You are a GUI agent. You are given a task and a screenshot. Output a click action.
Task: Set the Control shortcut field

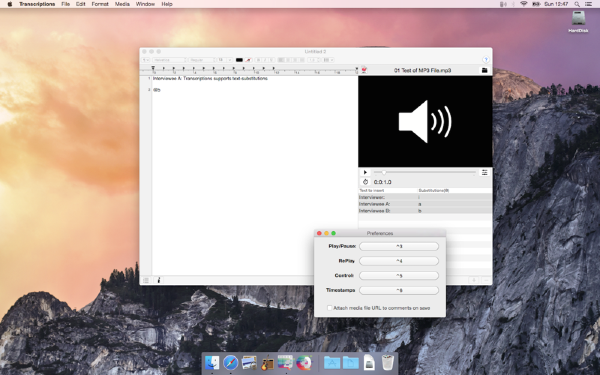point(399,276)
